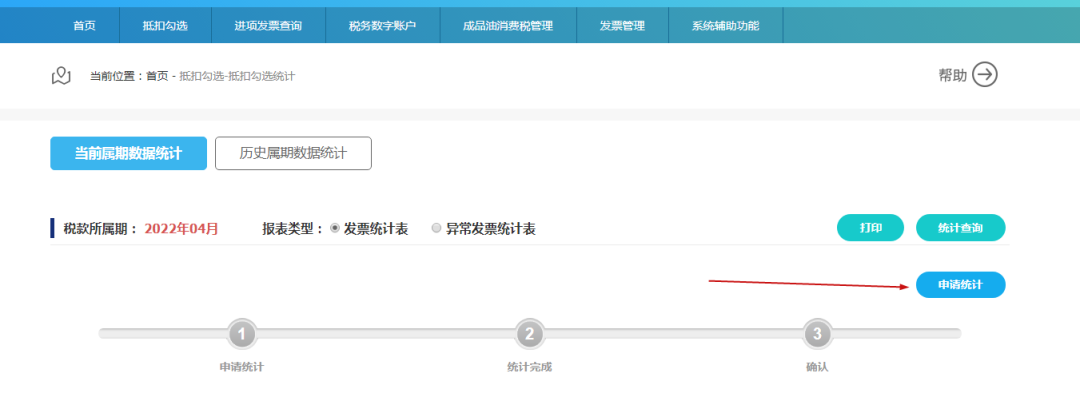
Task: Open 成品油消费税管理 menu
Action: tap(508, 26)
